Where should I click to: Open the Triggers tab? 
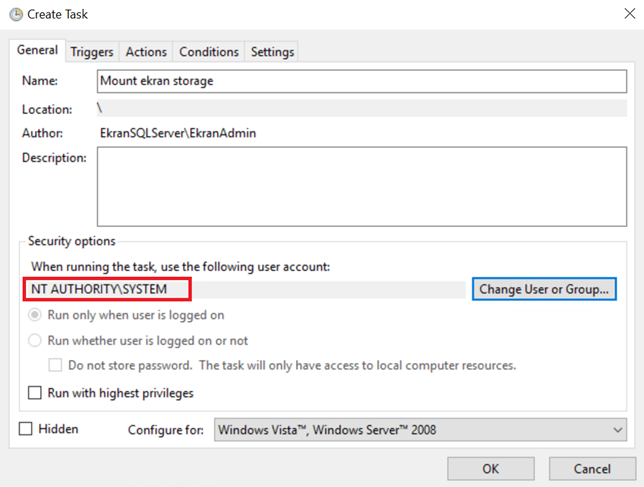pyautogui.click(x=92, y=52)
